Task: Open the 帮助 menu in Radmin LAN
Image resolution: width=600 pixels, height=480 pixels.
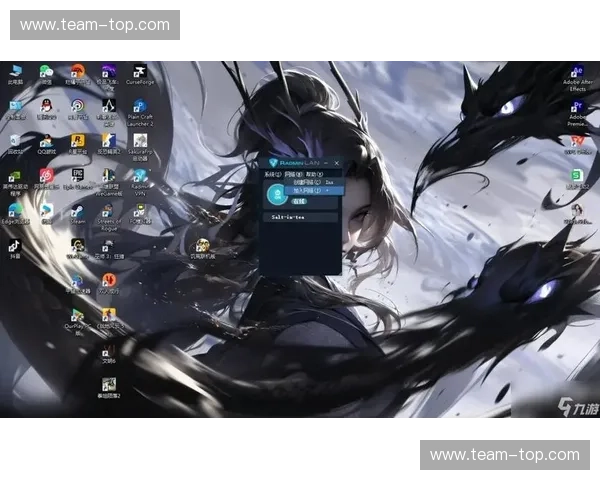Action: (313, 173)
